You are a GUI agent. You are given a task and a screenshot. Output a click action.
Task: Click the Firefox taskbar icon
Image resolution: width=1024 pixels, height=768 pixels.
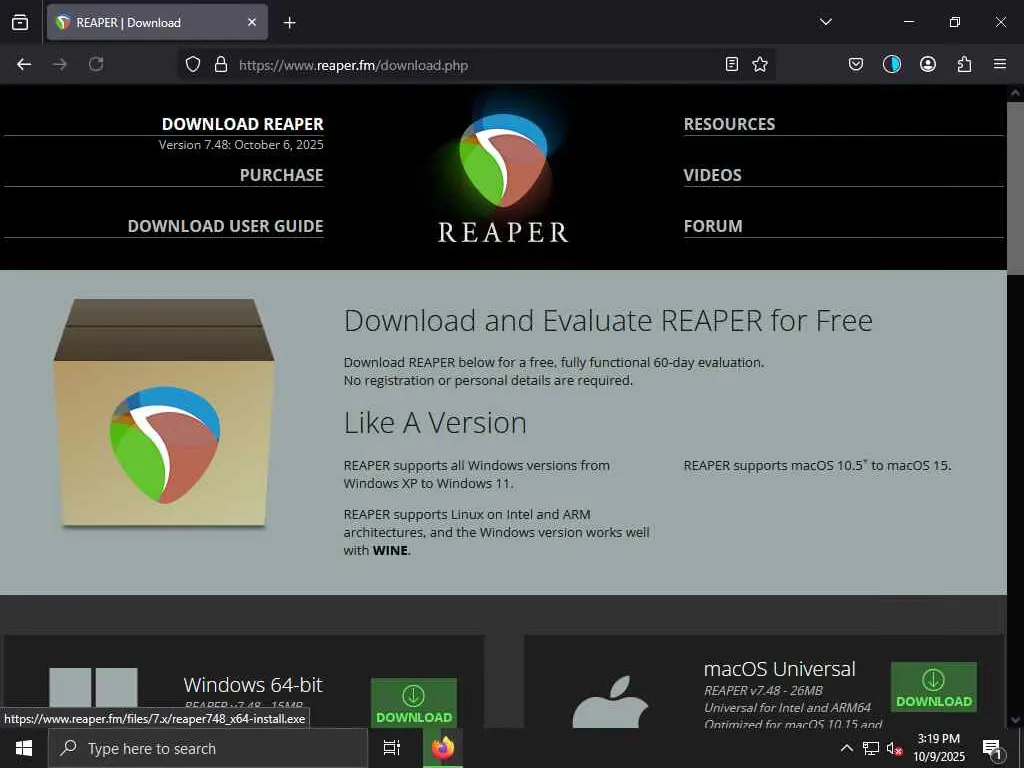coord(443,748)
